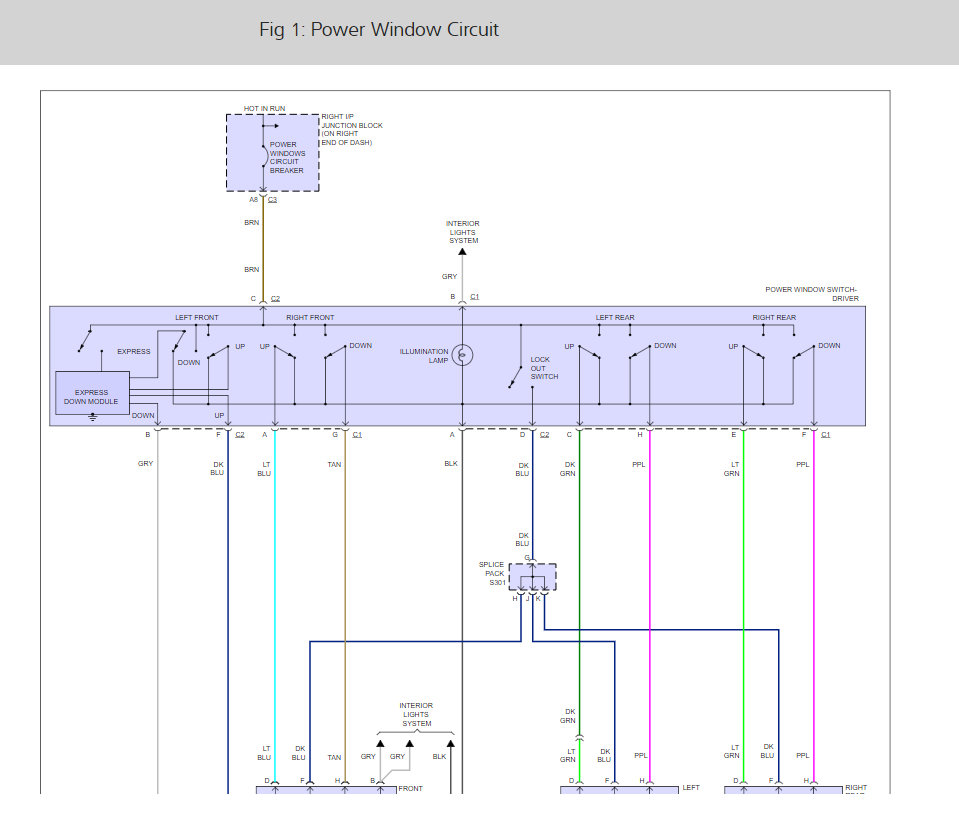Screen dimensions: 959x814
Task: Click the 'POWER WINDOWS CIRCUIT BREAKER' text
Action: pos(287,158)
